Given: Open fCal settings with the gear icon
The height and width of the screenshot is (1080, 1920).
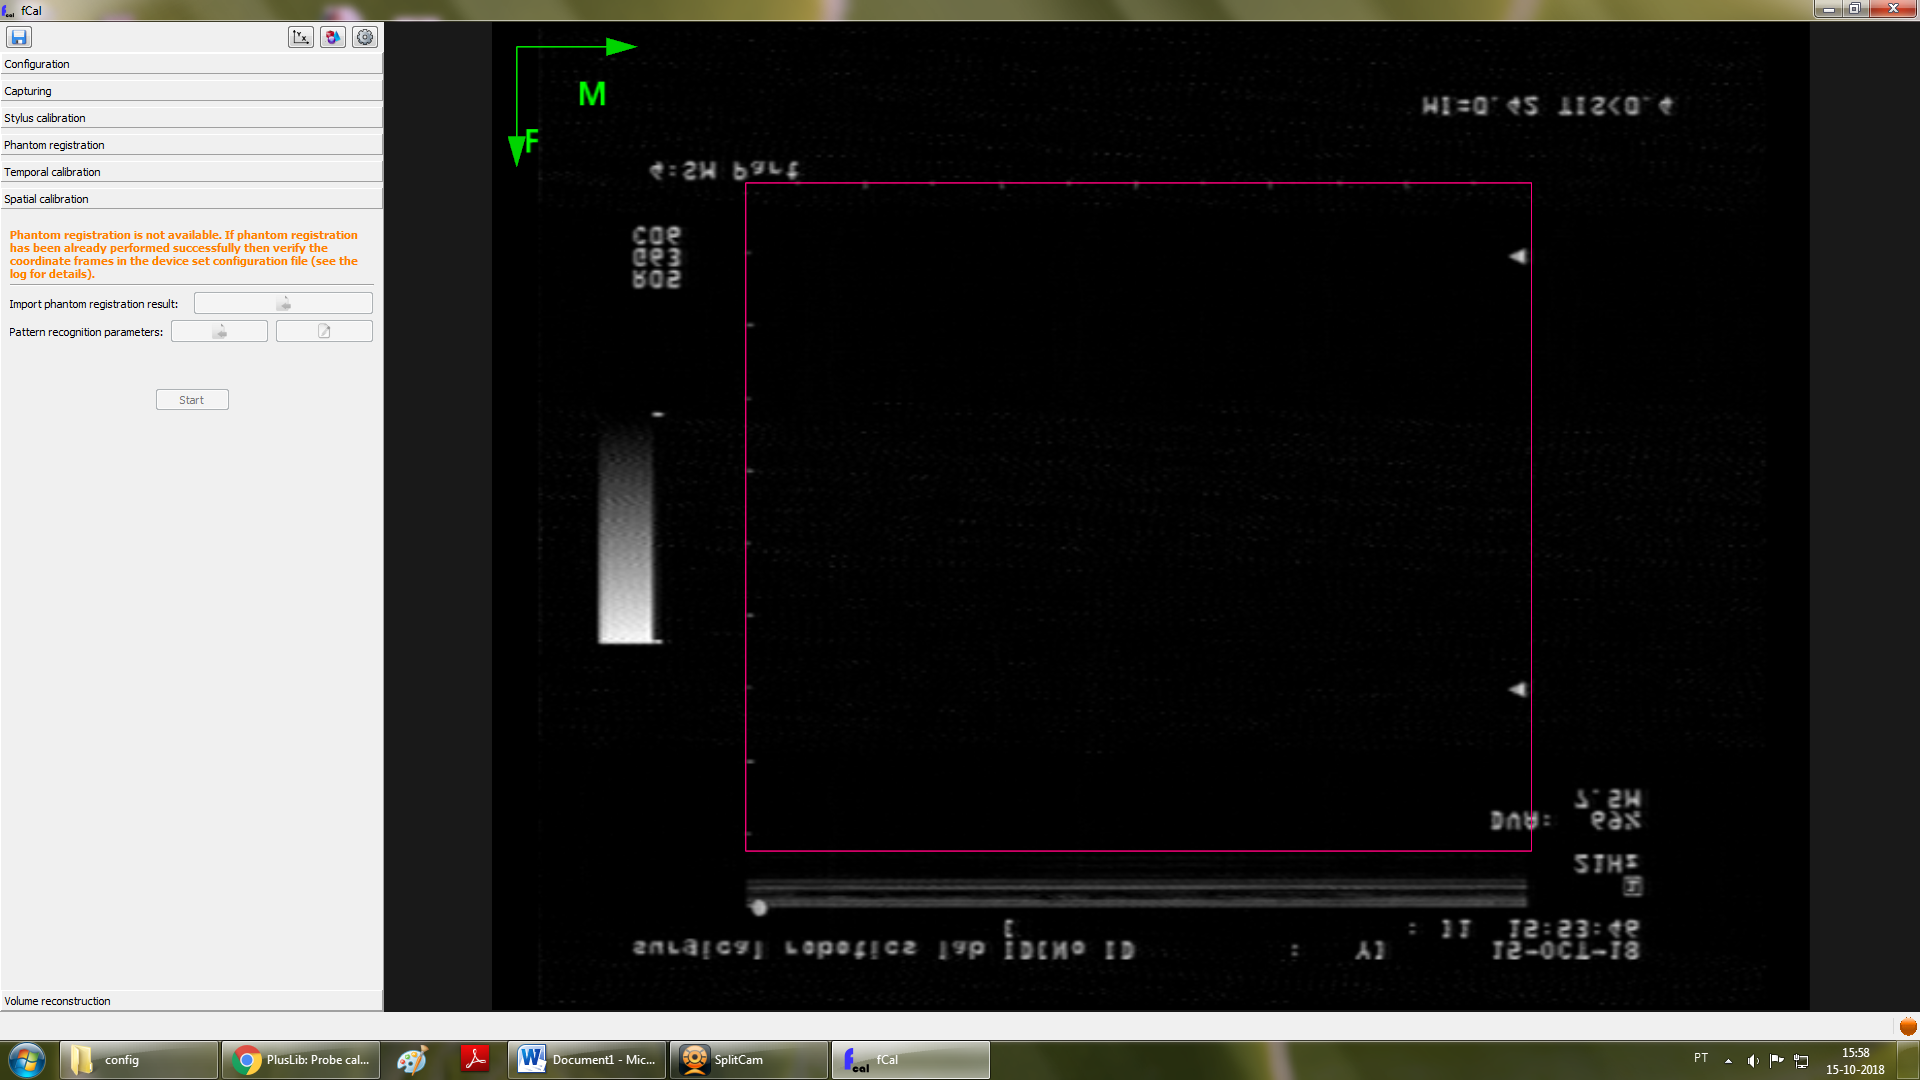Looking at the screenshot, I should point(364,36).
